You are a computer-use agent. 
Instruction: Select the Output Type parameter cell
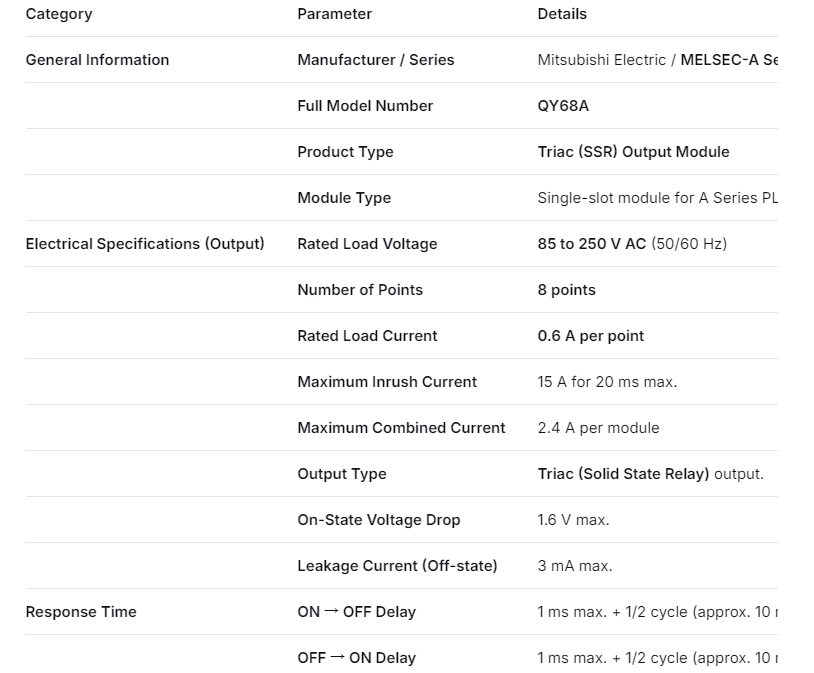[x=341, y=474]
